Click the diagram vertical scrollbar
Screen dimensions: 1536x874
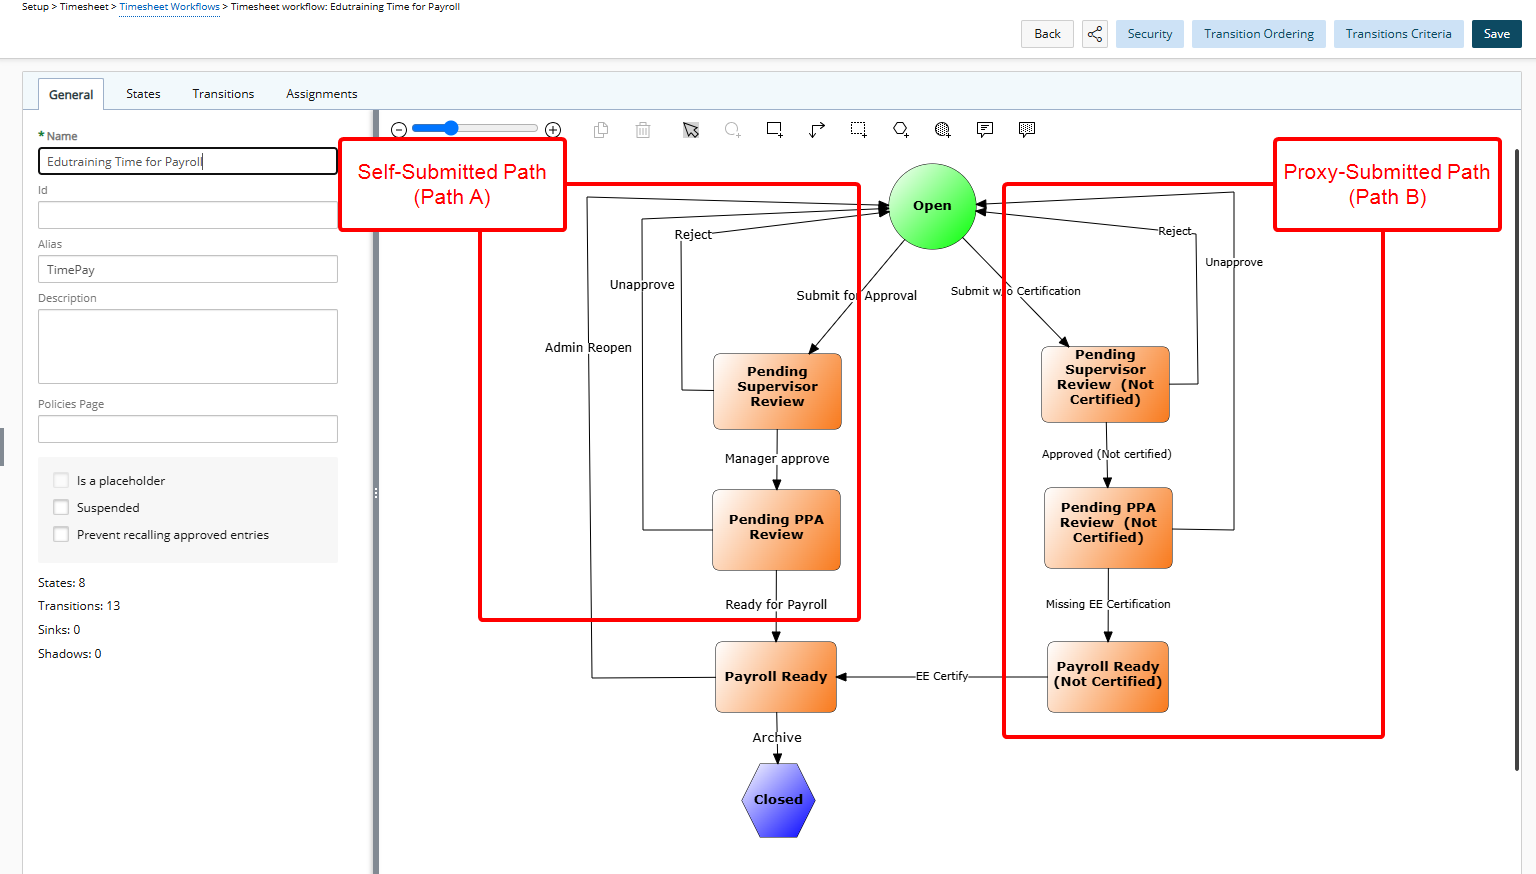click(1517, 460)
